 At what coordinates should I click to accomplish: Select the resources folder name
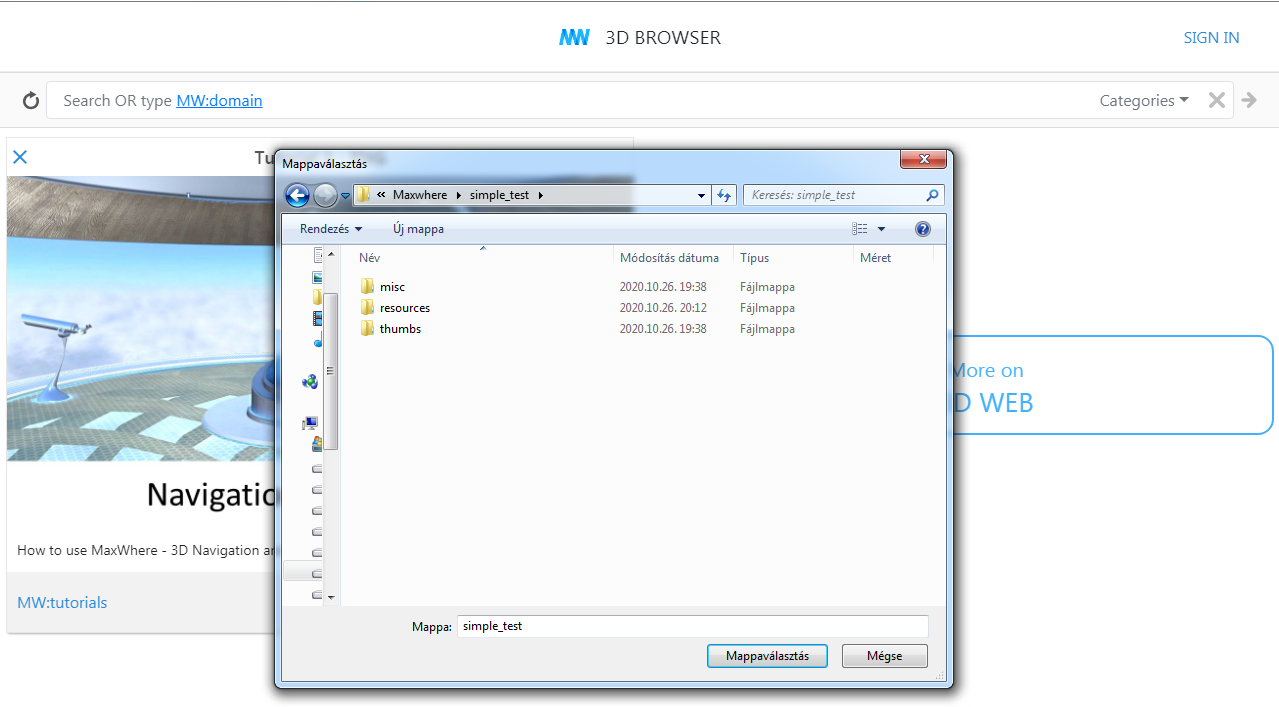[x=405, y=308]
